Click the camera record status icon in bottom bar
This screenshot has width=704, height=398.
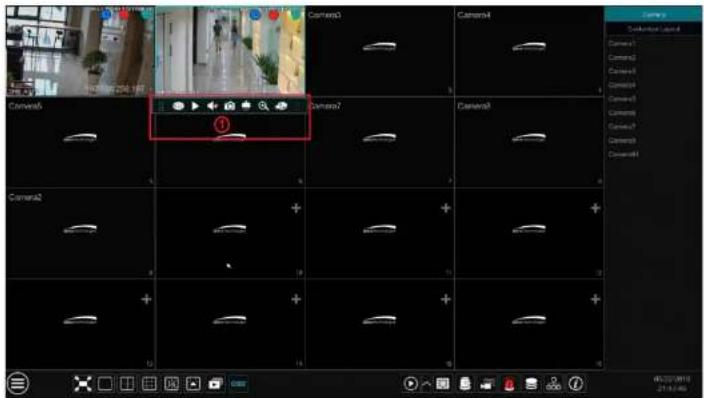(487, 384)
